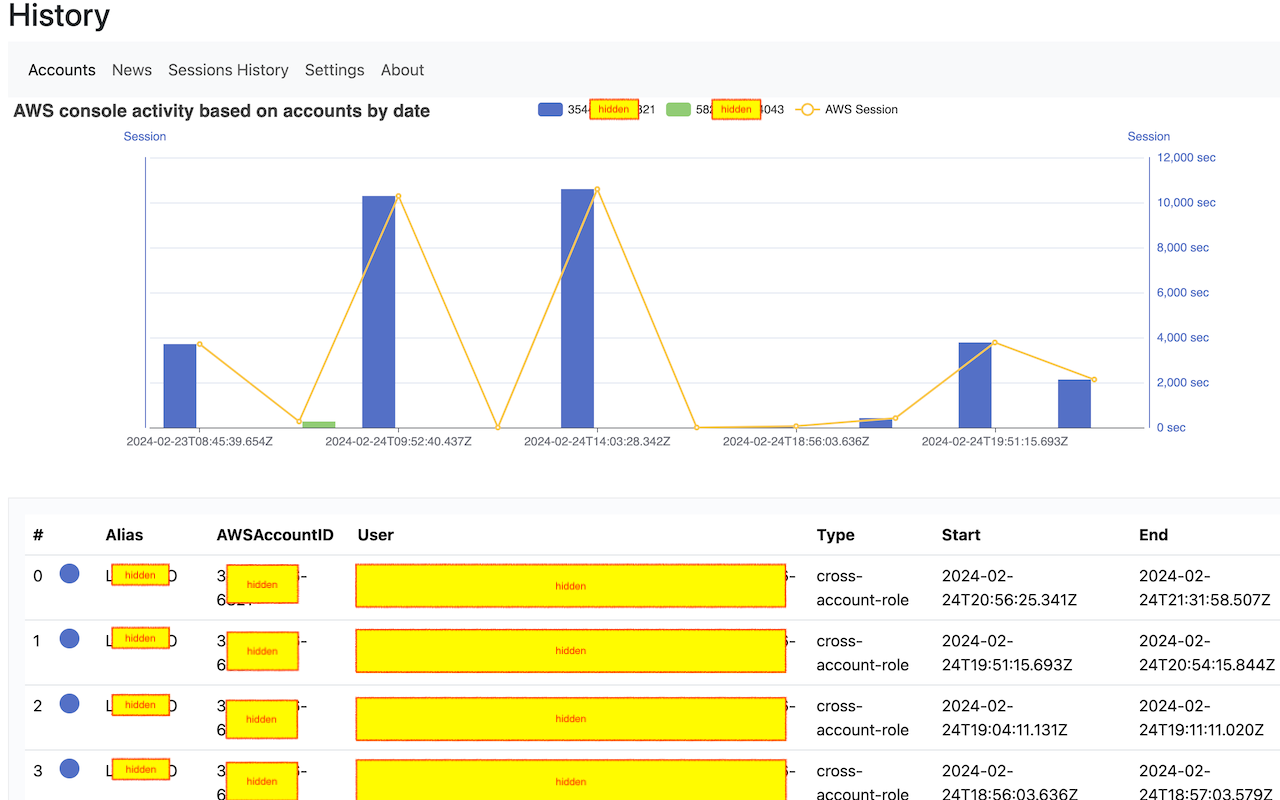Select the blue account icon in row 1
The image size is (1280, 800).
69,638
